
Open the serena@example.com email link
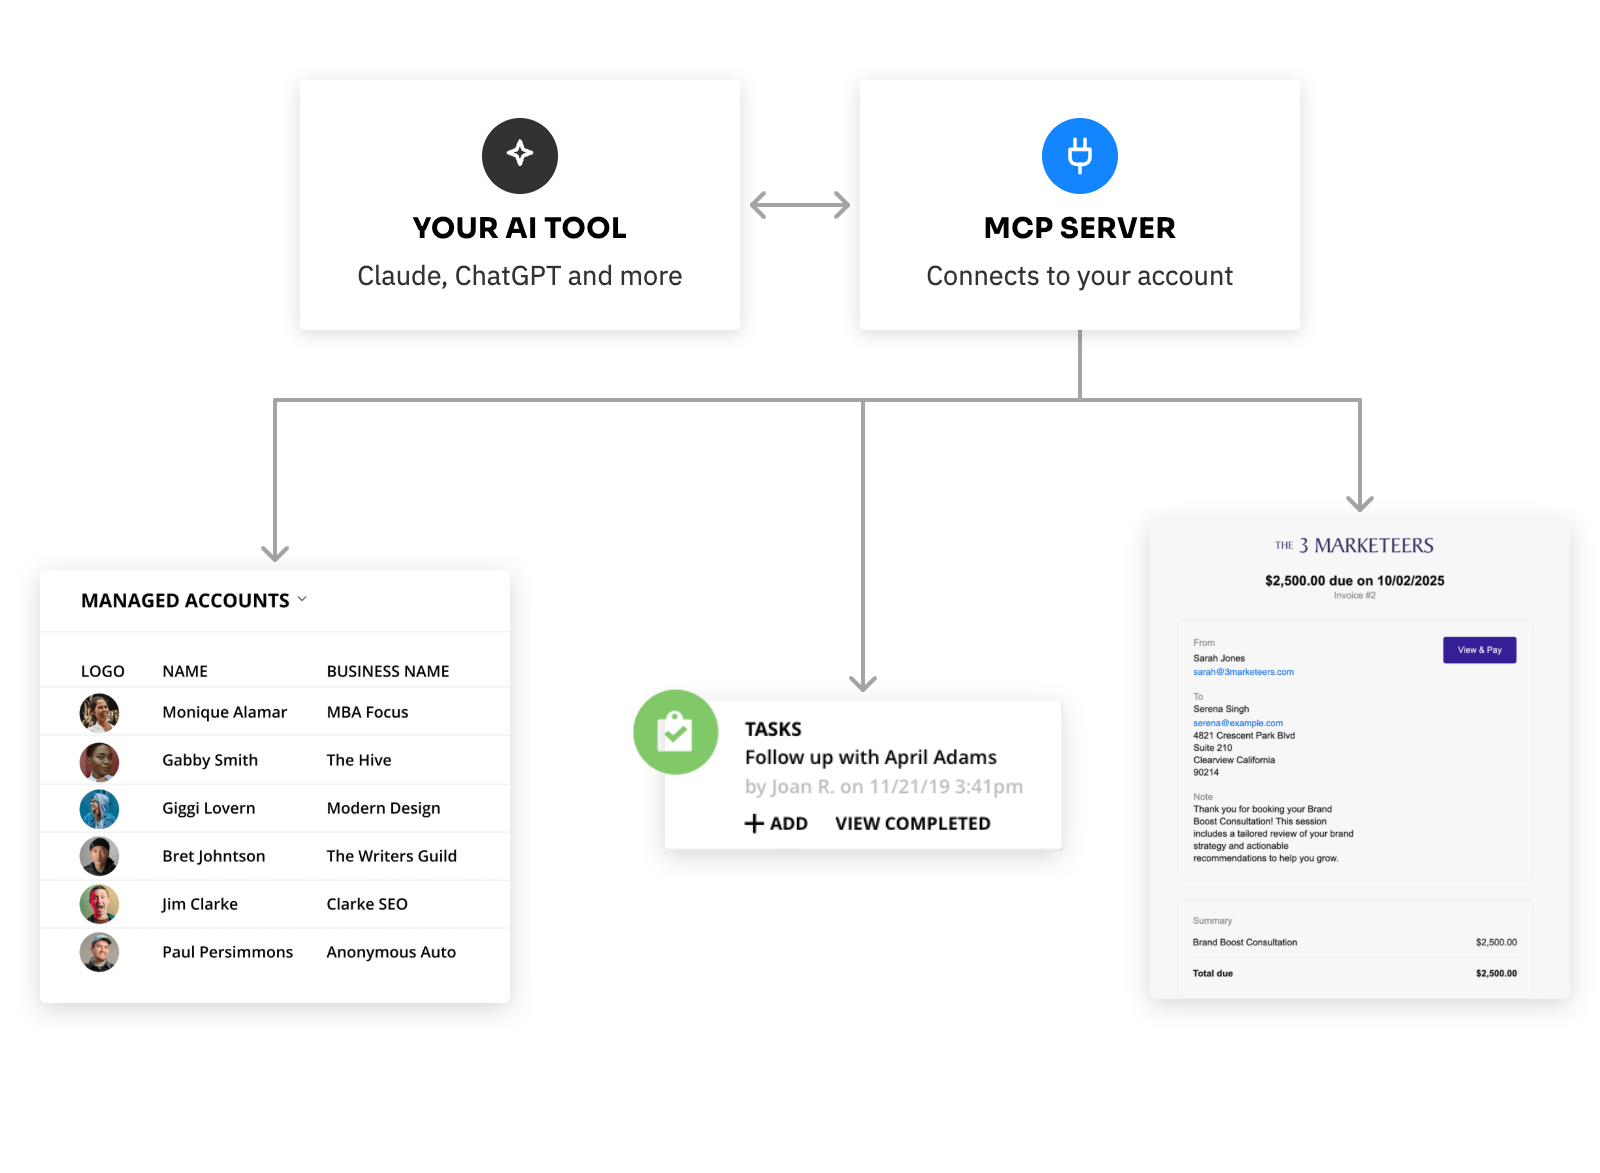click(x=1238, y=723)
